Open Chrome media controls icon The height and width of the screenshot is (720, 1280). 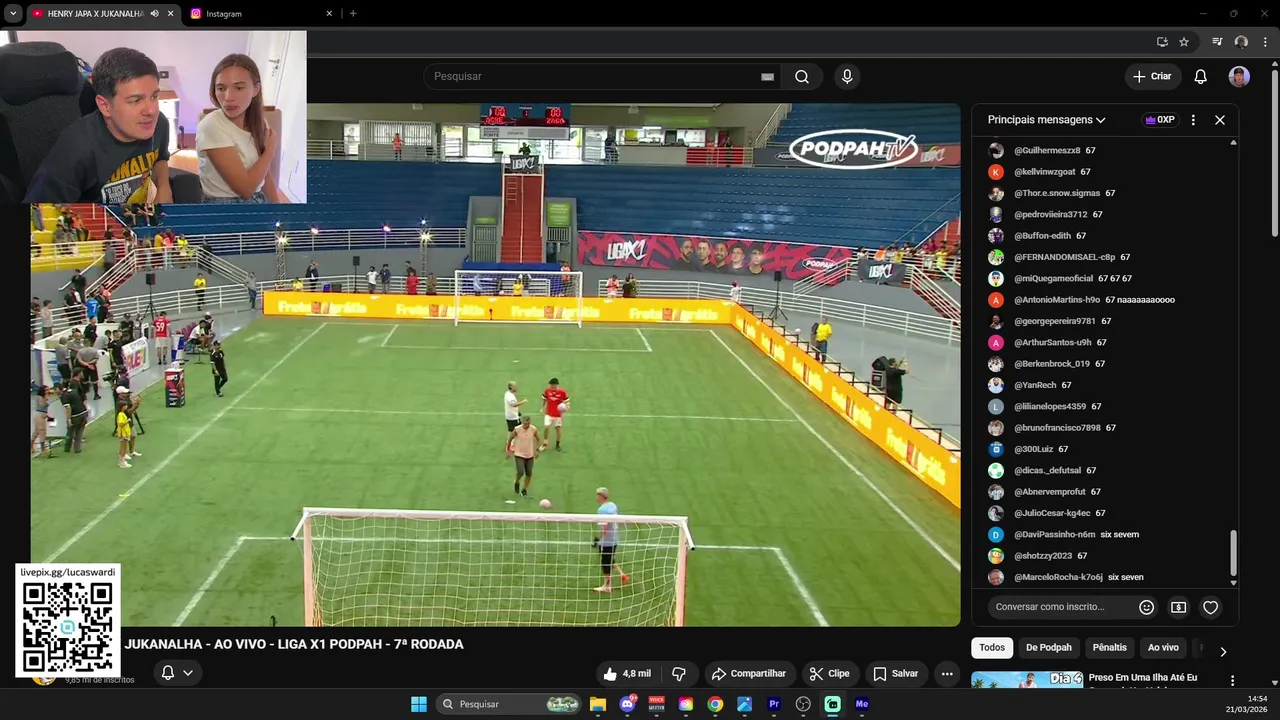1217,42
